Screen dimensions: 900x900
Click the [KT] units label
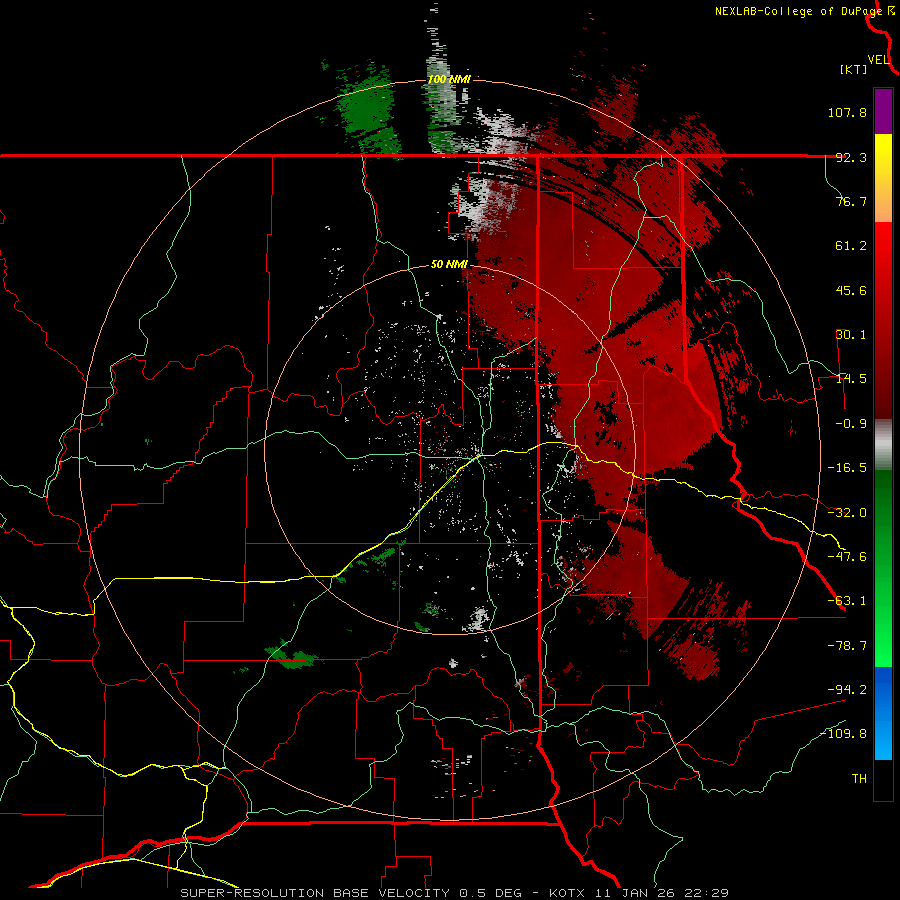[854, 69]
